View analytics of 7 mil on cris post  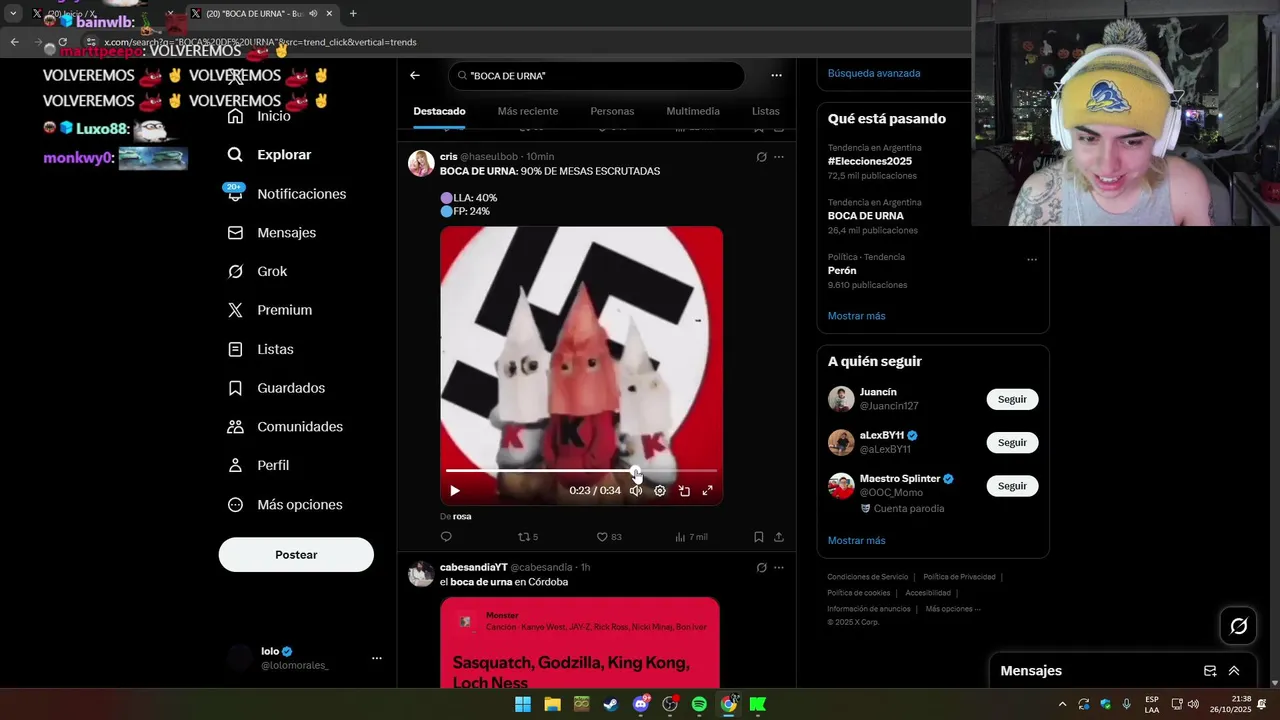[x=691, y=537]
